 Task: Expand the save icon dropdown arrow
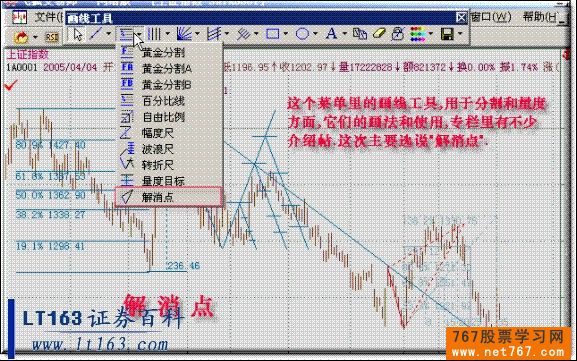point(460,34)
